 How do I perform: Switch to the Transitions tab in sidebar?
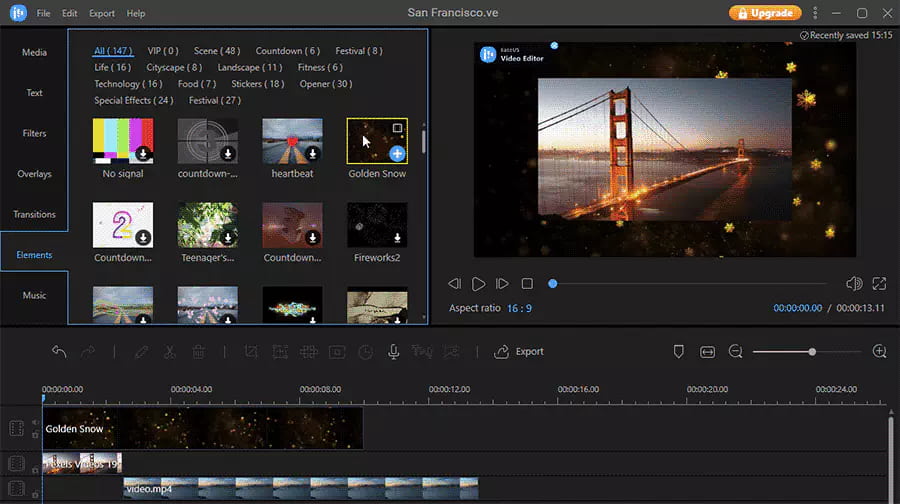pos(34,214)
